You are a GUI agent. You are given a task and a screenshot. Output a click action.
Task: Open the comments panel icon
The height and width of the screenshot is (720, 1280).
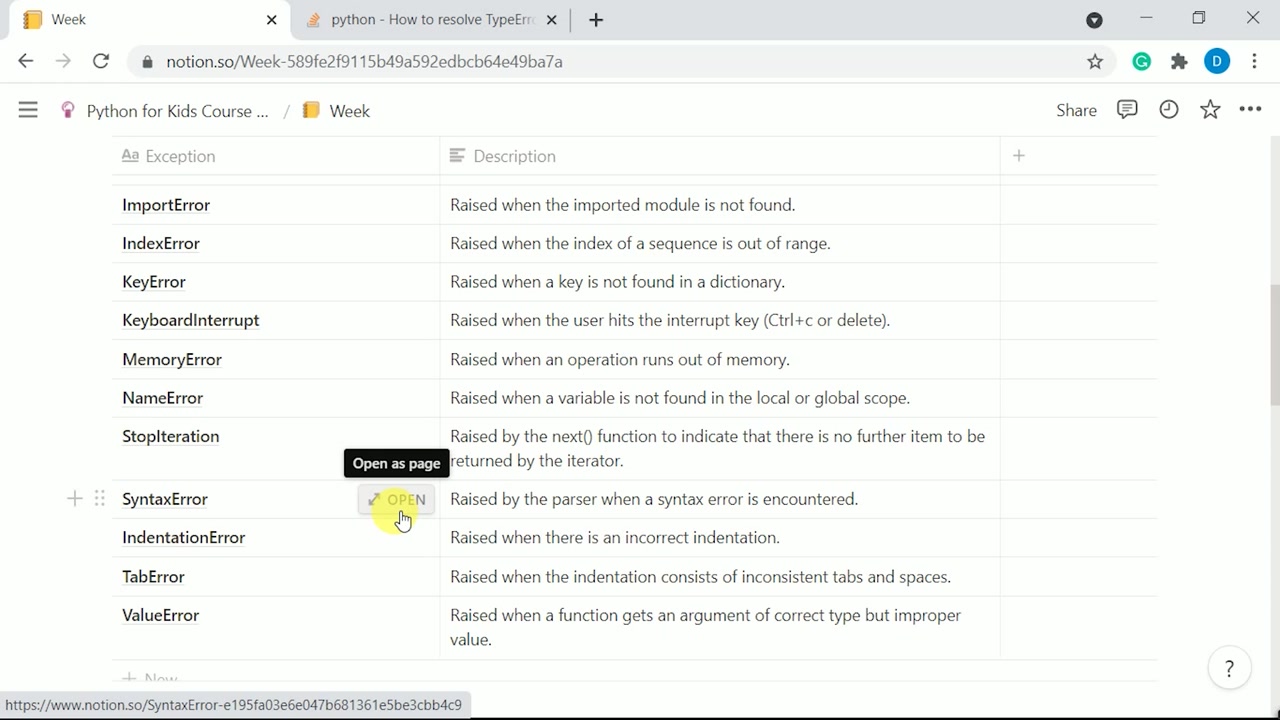click(x=1127, y=110)
